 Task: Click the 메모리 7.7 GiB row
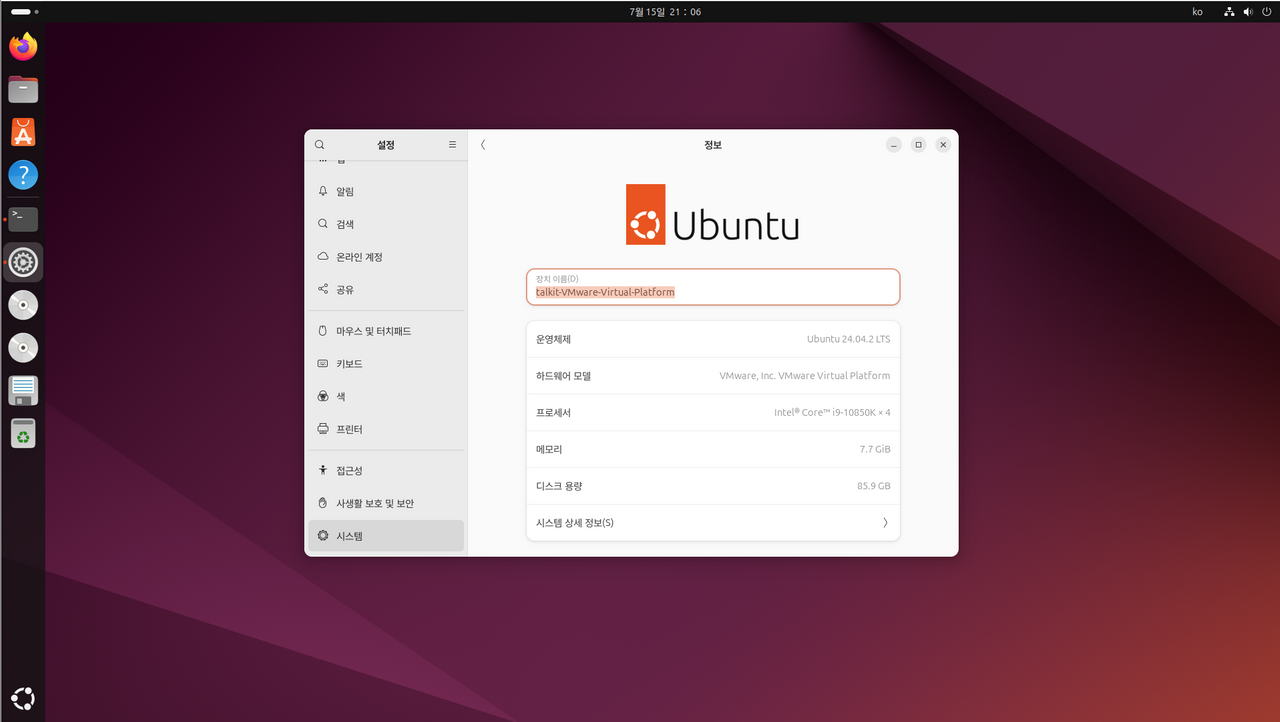[713, 449]
